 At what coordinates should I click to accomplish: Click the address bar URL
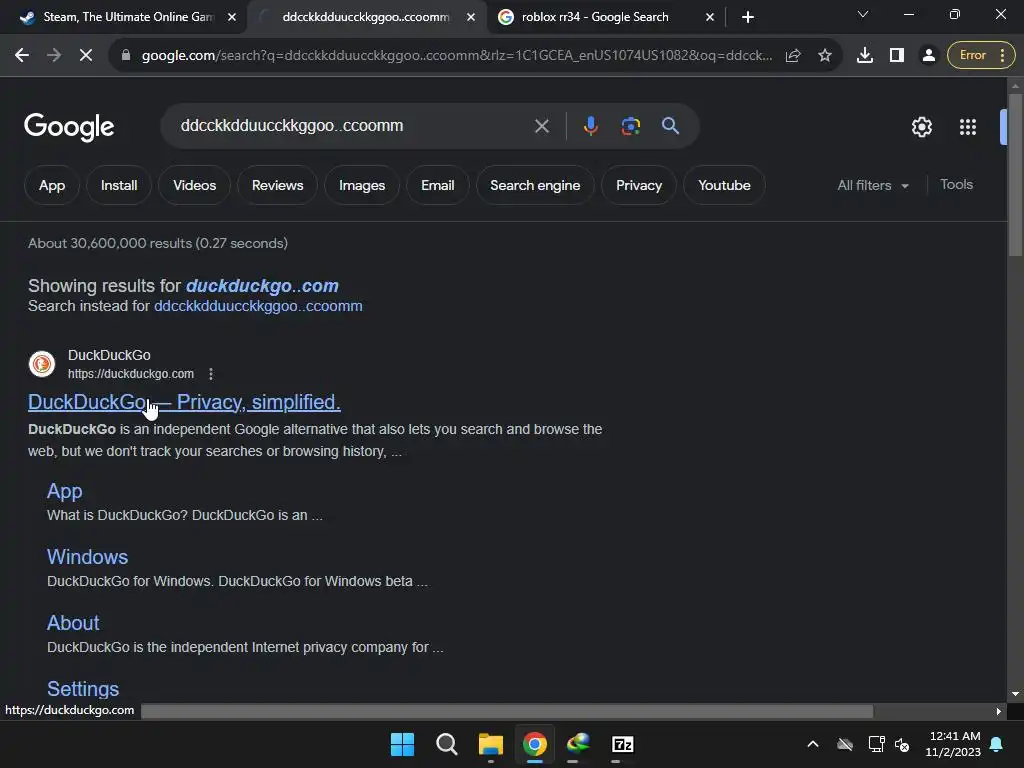[457, 56]
